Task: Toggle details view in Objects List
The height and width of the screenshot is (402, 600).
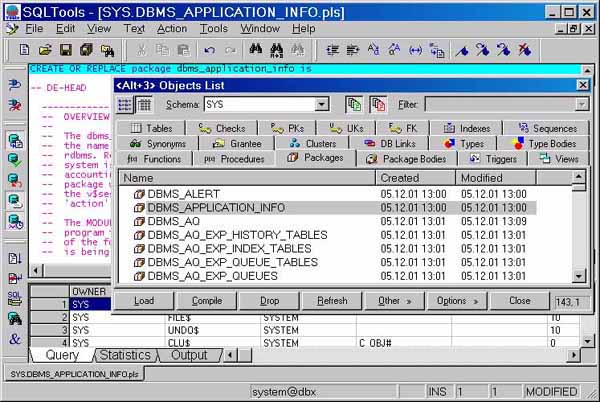Action: click(x=144, y=104)
